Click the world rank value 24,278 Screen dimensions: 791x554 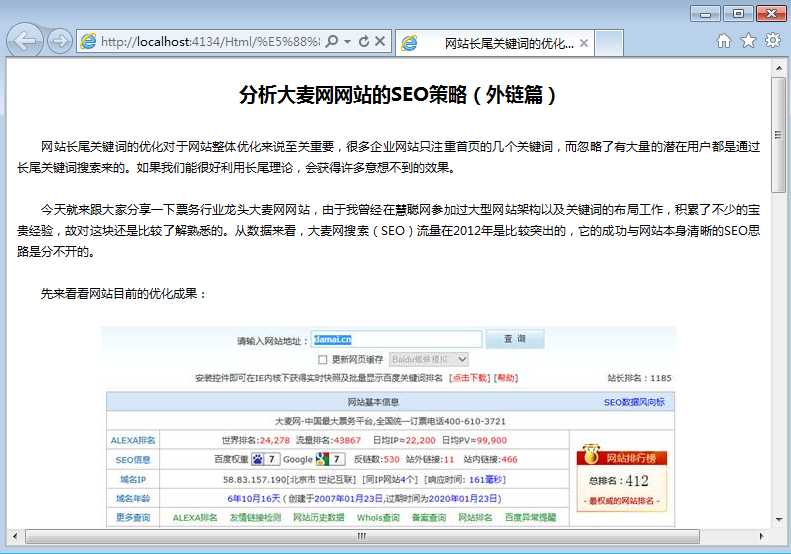(x=275, y=440)
